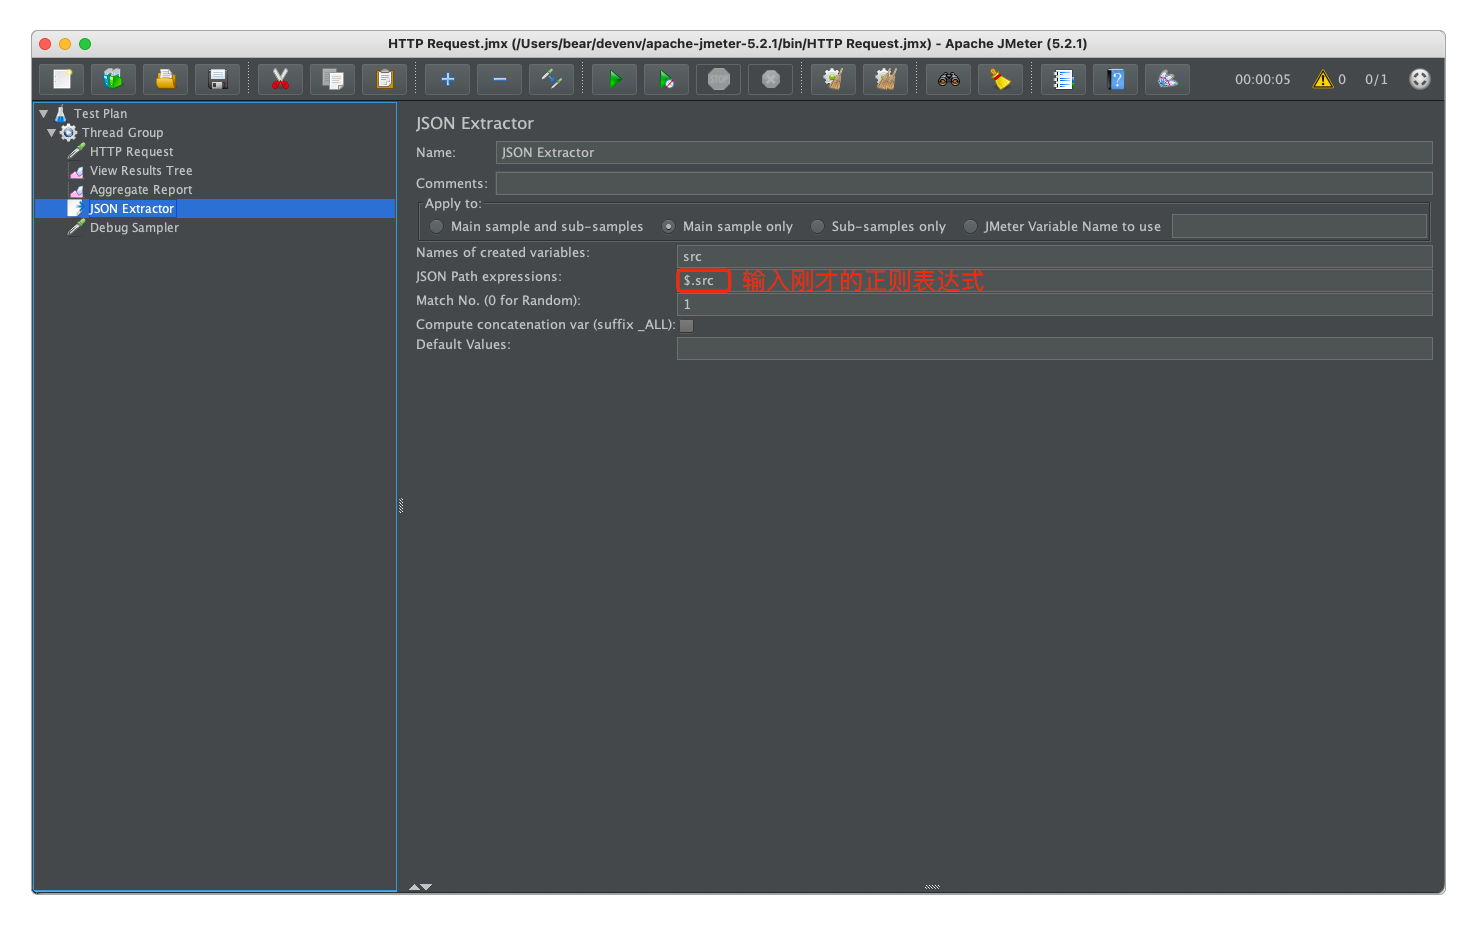Edit Names of created variables field
This screenshot has width=1476, height=925.
point(1054,256)
